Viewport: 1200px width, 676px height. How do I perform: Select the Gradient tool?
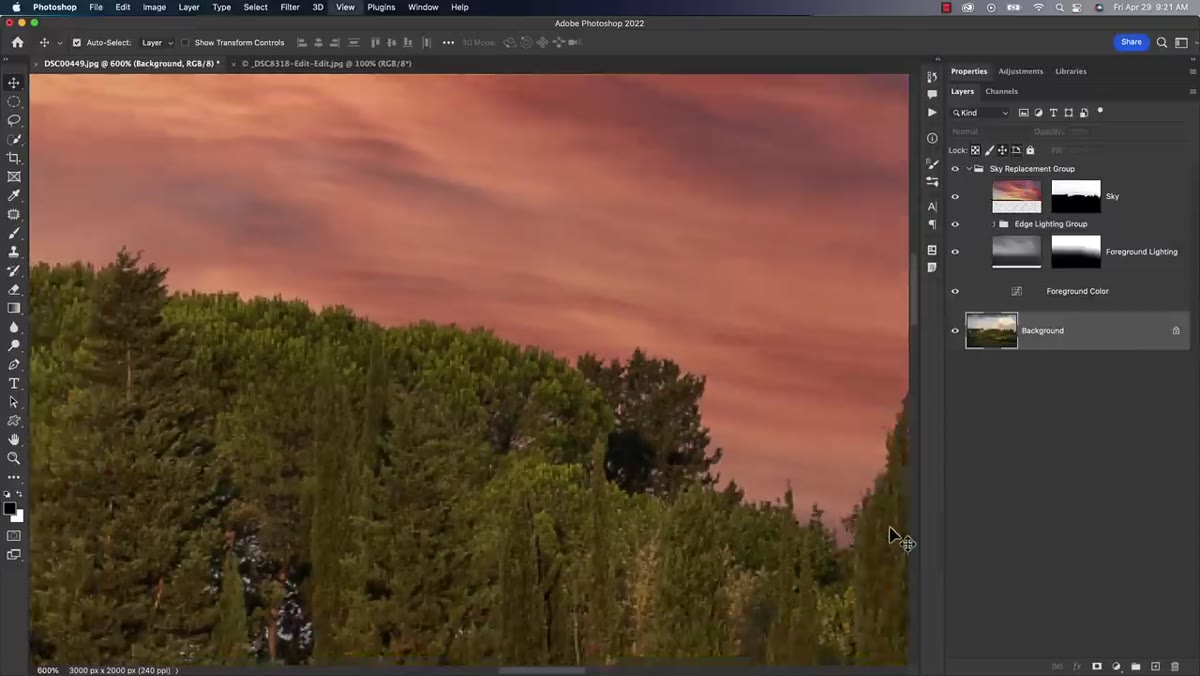(14, 308)
